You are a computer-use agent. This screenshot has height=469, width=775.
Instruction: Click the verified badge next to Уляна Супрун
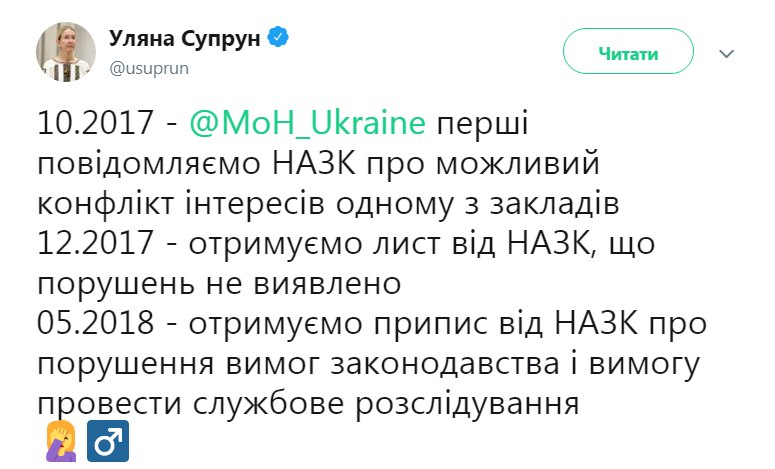pos(281,40)
